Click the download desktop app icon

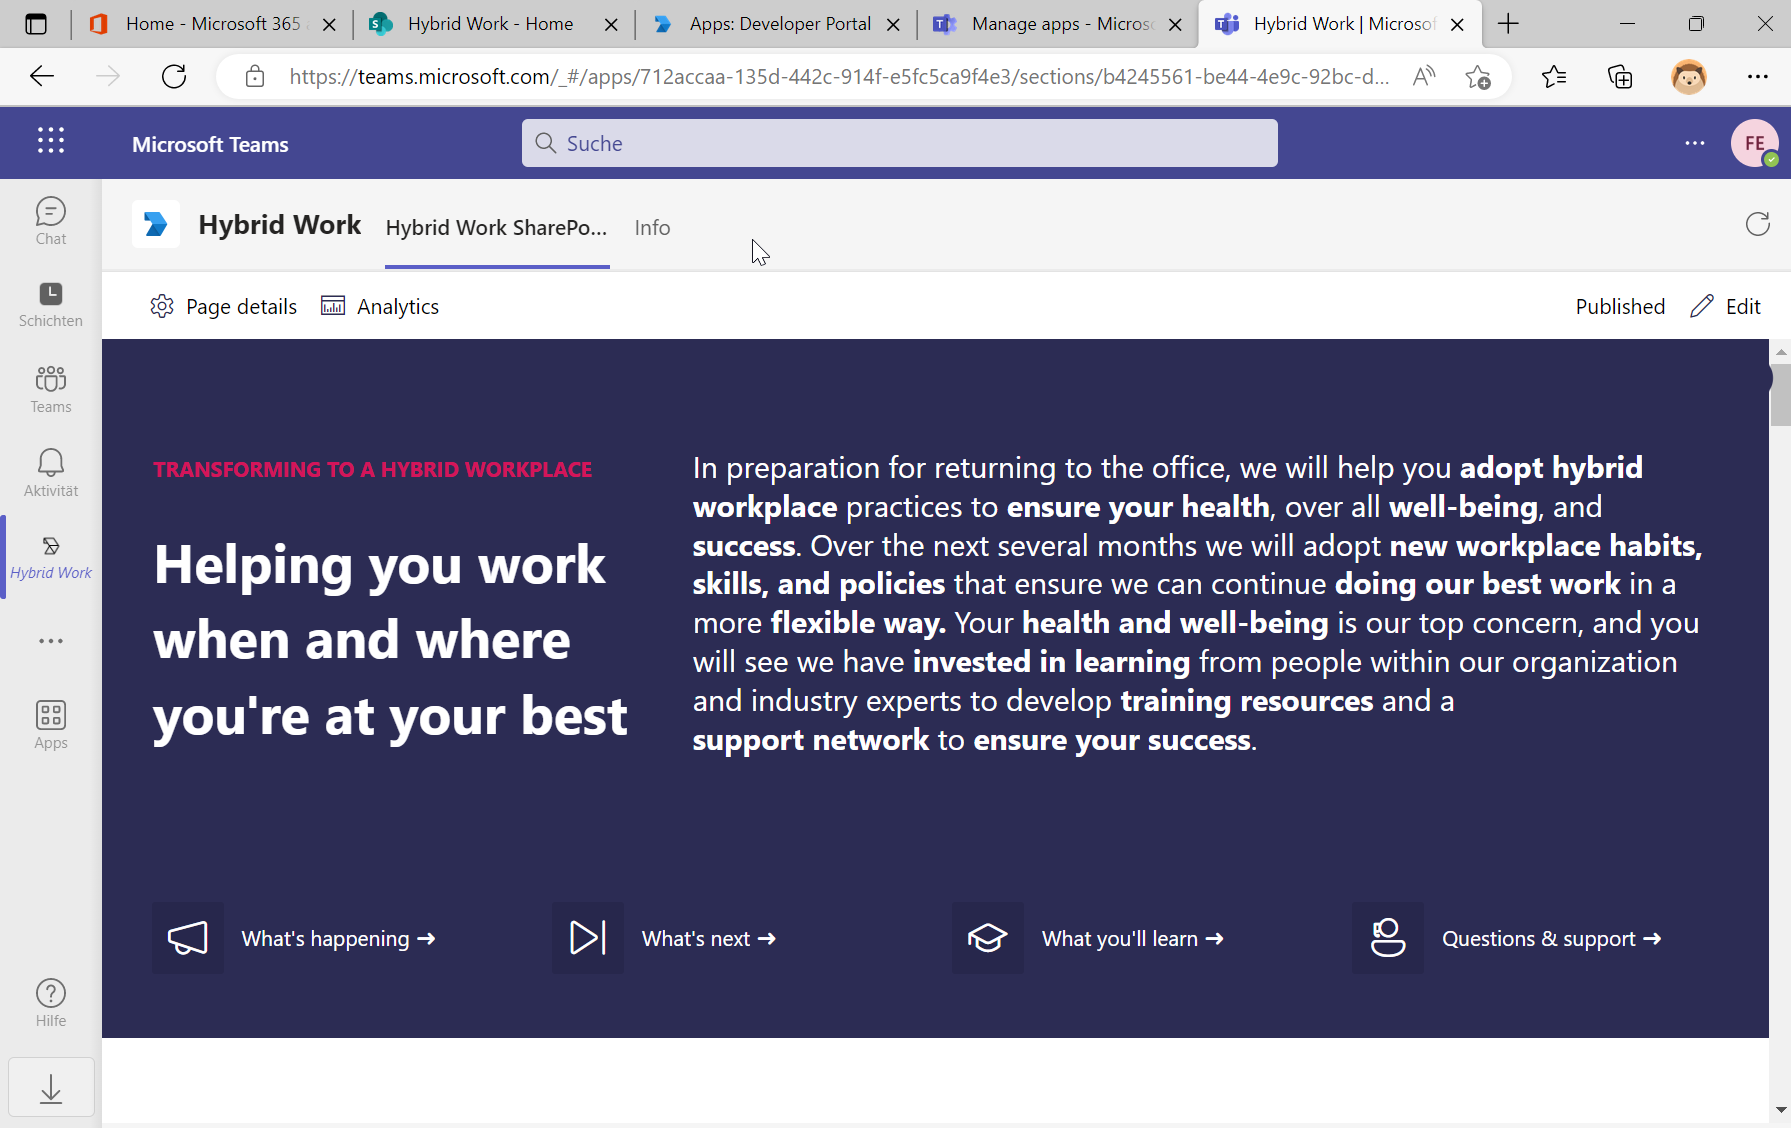[50, 1086]
